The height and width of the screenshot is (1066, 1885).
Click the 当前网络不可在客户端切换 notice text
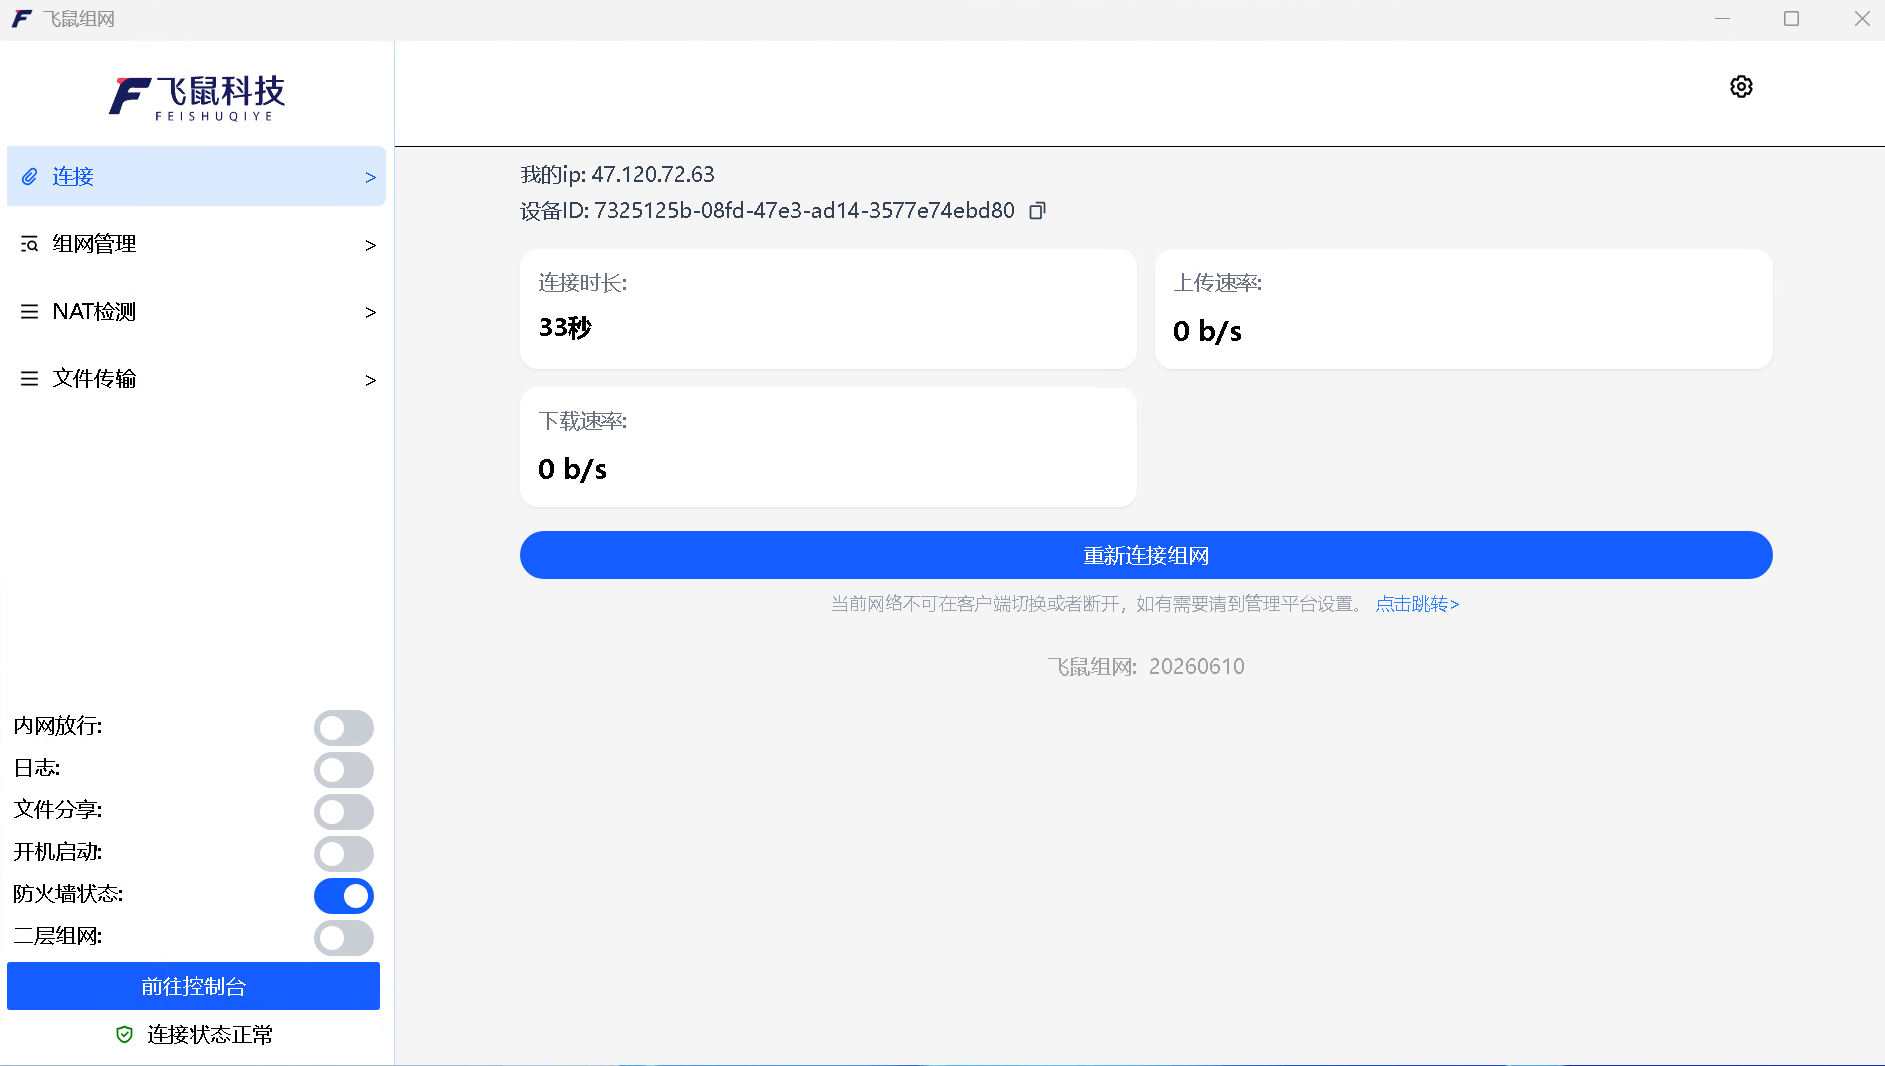coord(1096,604)
